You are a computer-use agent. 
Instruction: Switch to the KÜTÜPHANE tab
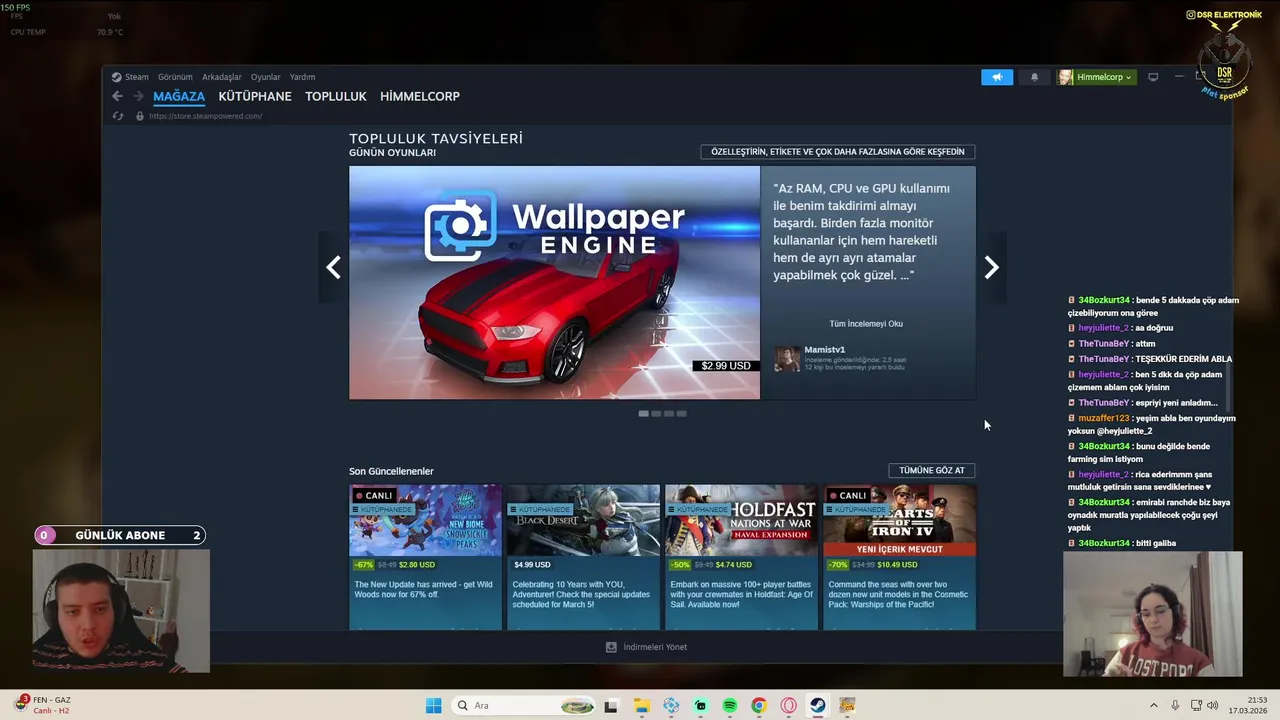tap(255, 96)
